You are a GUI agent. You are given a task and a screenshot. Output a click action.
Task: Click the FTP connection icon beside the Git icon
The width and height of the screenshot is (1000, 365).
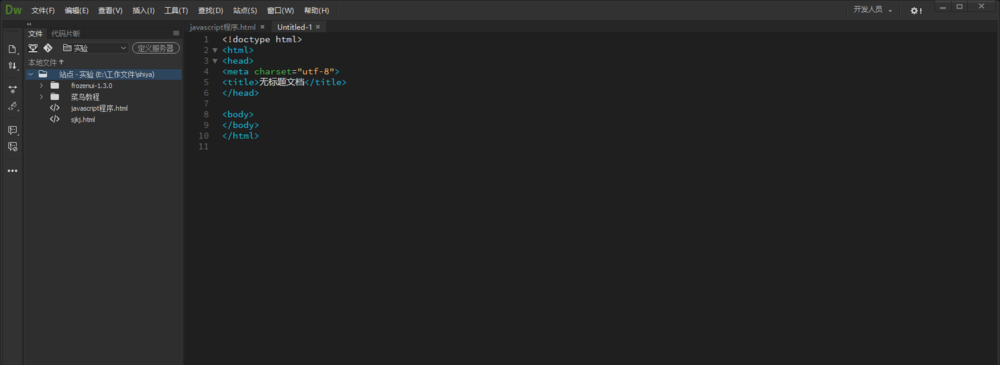coord(33,48)
